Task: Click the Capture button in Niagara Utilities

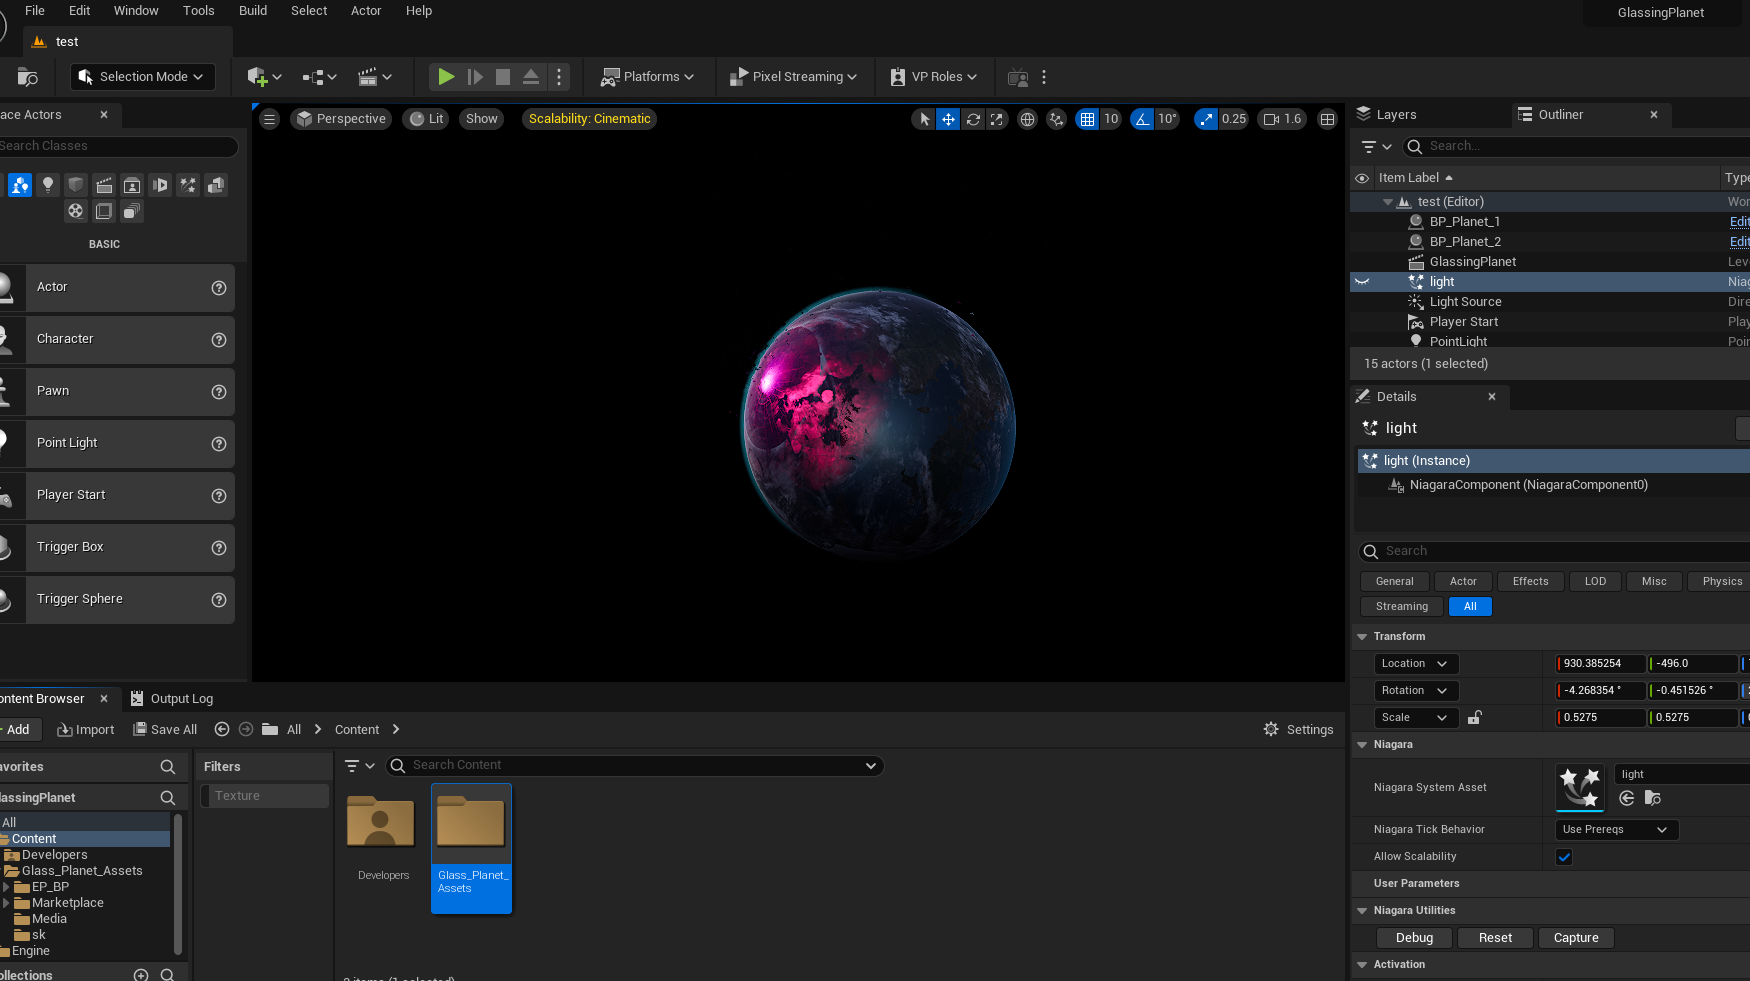Action: (1575, 938)
